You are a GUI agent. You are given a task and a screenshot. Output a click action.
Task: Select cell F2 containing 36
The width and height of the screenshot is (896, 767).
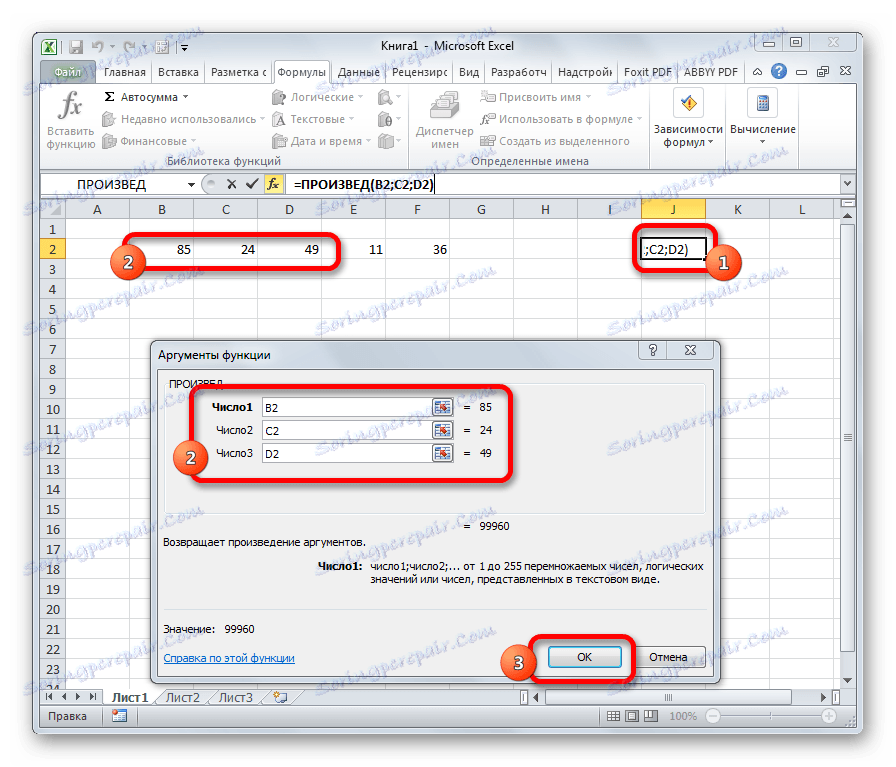pyautogui.click(x=418, y=250)
